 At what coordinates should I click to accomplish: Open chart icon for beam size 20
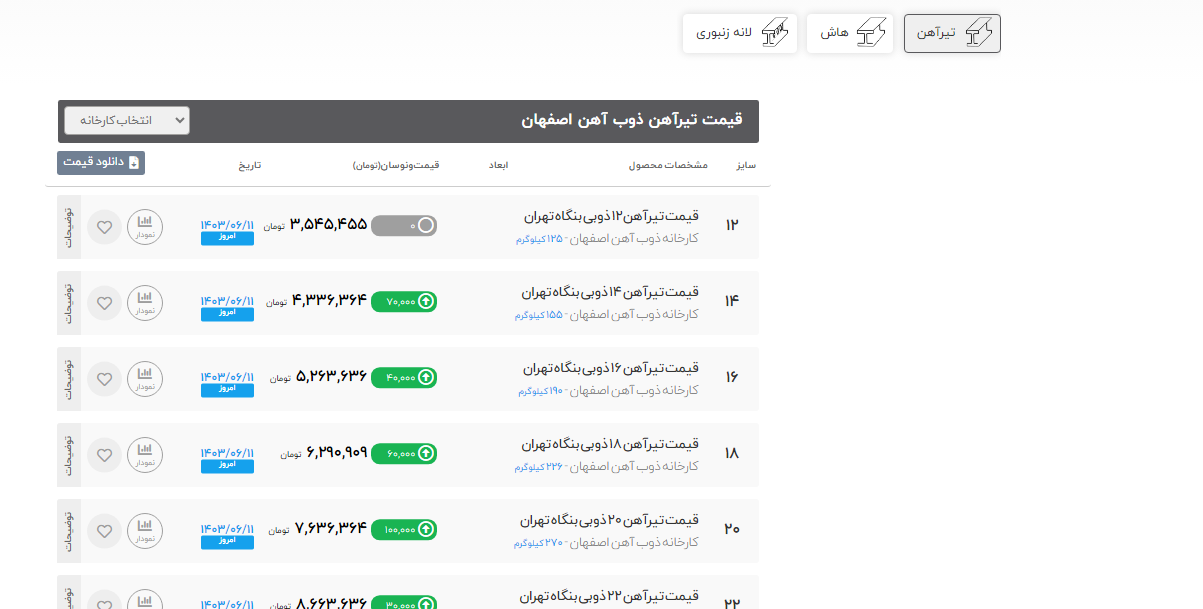145,530
